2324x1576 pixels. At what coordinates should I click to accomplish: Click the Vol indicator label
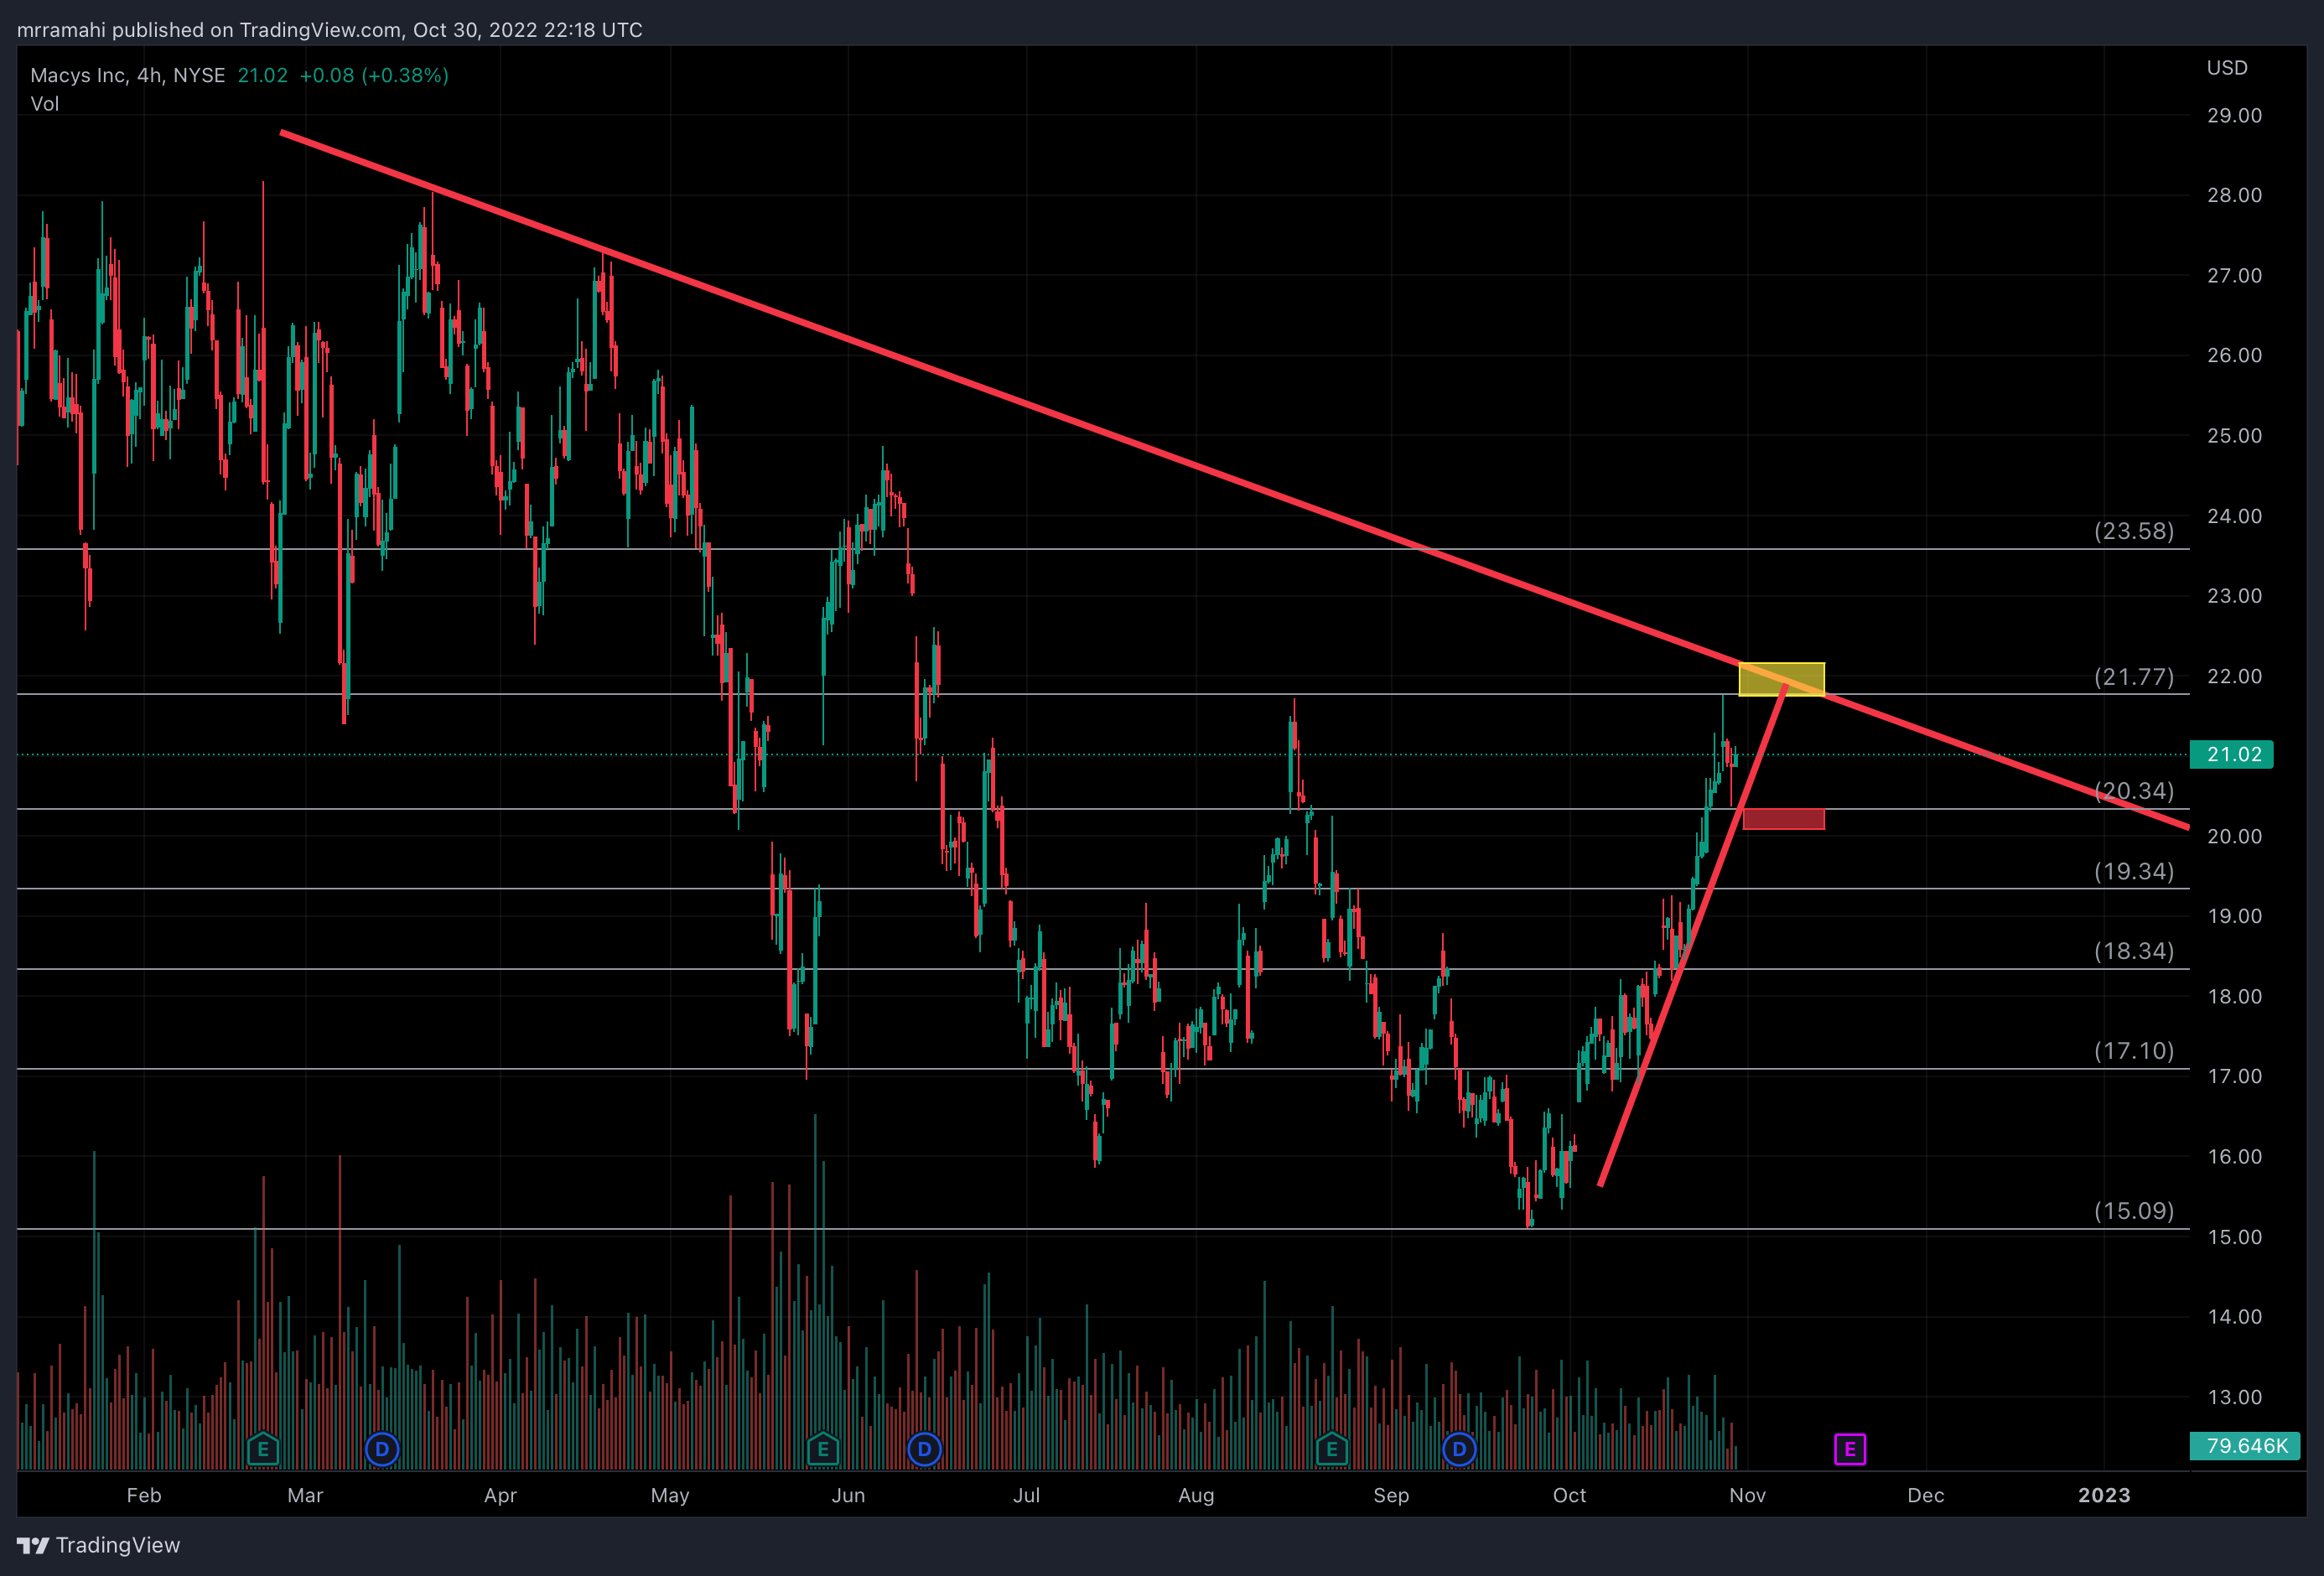point(45,104)
